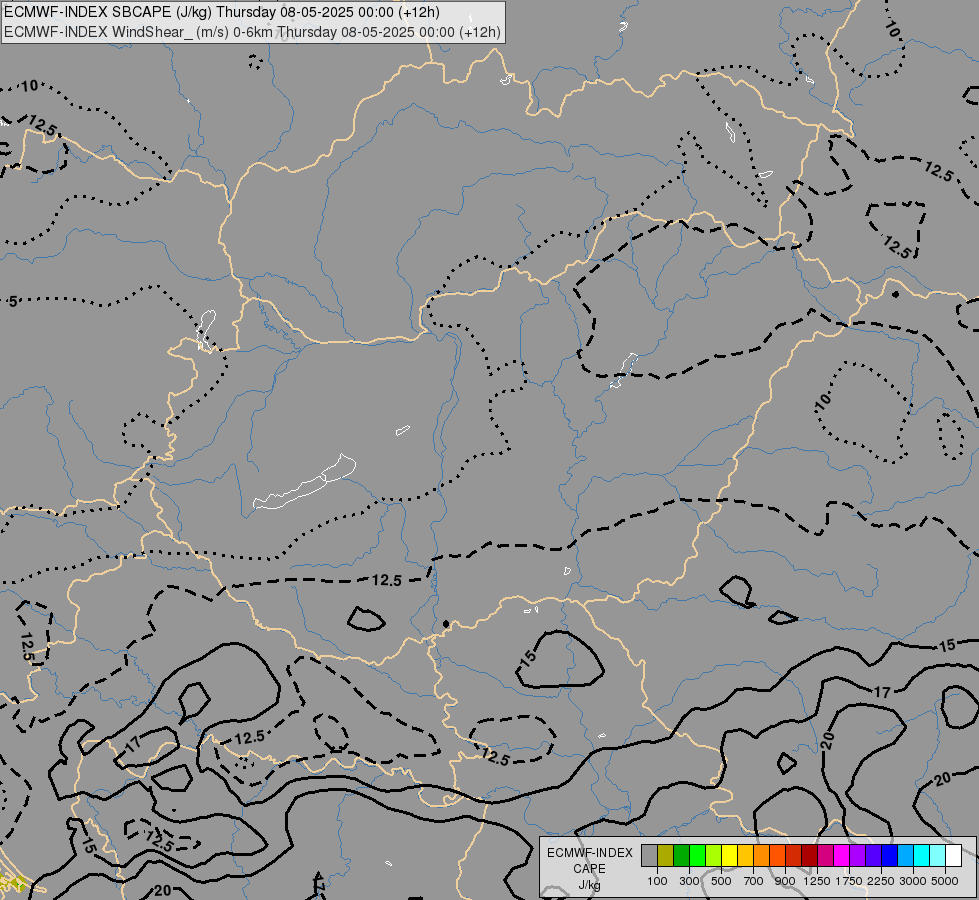Click the "CAPE" text in the legend
The image size is (979, 900).
point(589,869)
